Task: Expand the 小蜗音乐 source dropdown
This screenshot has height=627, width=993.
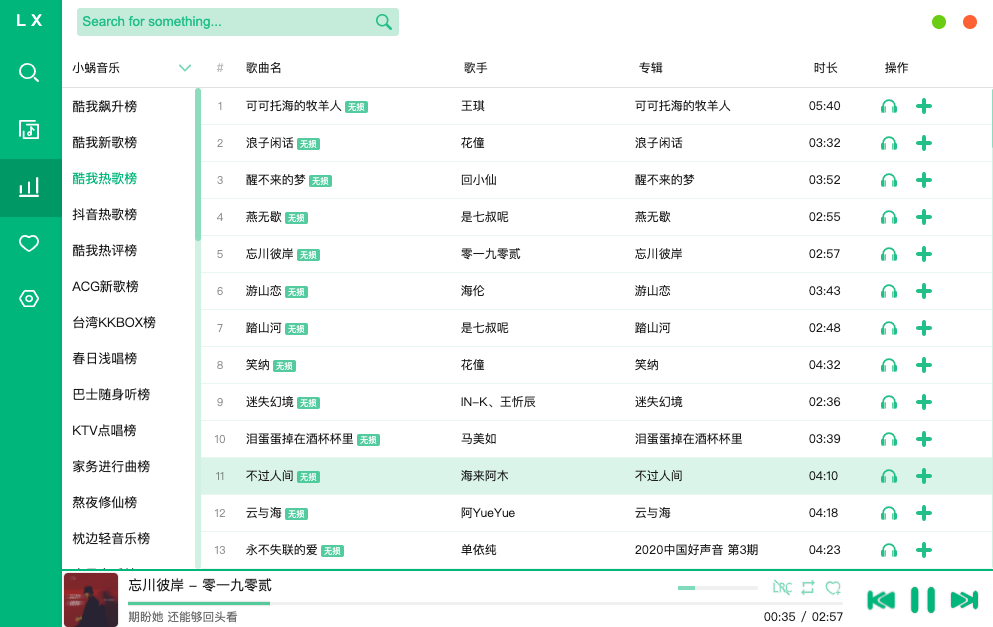Action: tap(132, 68)
